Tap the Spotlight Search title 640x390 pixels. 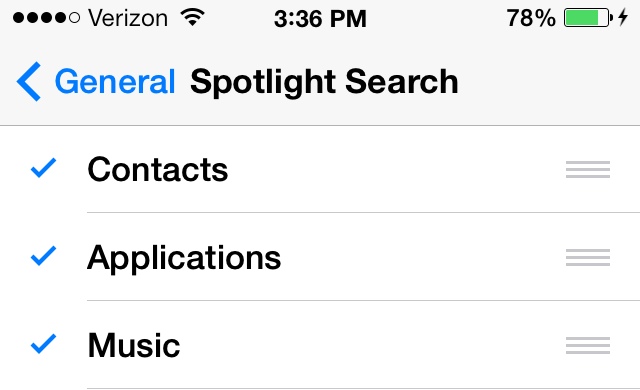[x=324, y=82]
